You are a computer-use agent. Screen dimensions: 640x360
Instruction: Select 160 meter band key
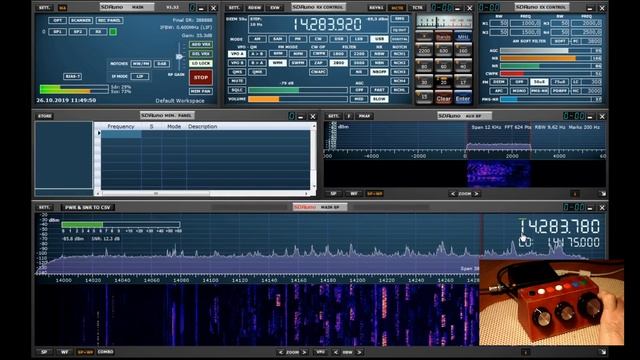click(463, 50)
